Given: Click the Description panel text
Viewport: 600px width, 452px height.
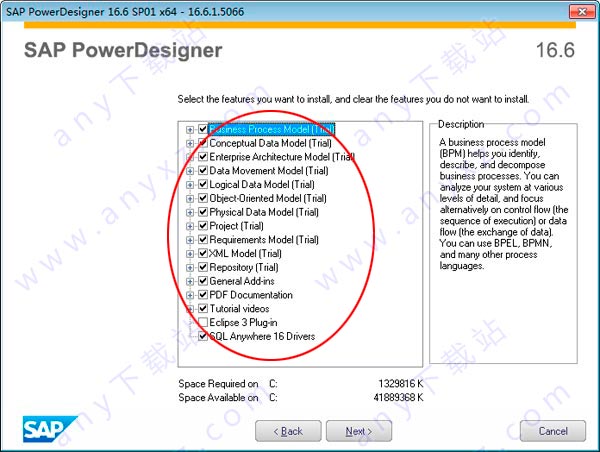Looking at the screenshot, I should tap(504, 204).
